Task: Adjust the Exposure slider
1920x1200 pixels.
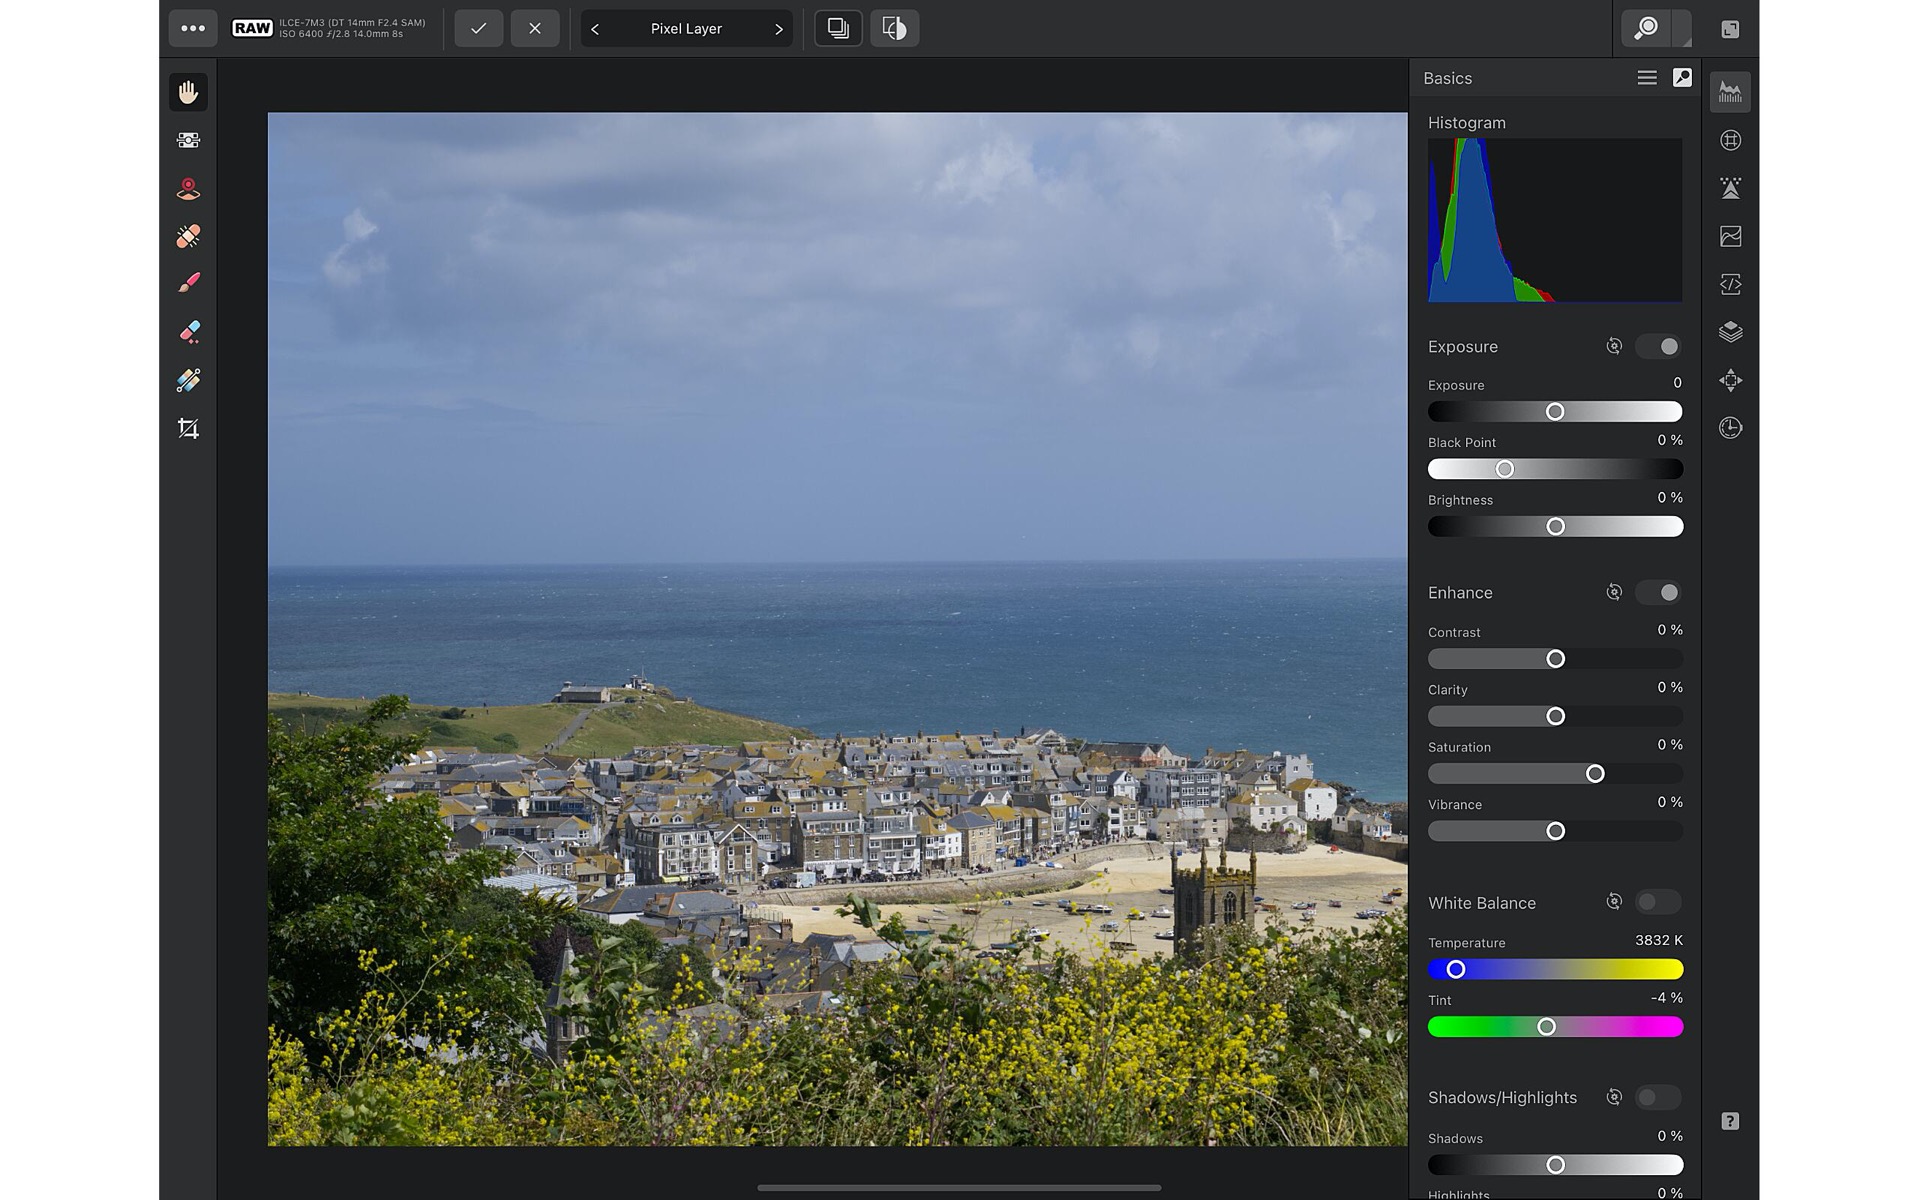Action: pyautogui.click(x=1555, y=412)
